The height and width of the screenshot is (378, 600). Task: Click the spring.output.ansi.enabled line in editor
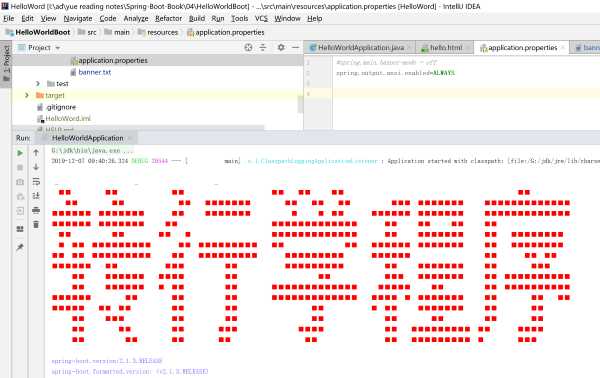point(396,73)
